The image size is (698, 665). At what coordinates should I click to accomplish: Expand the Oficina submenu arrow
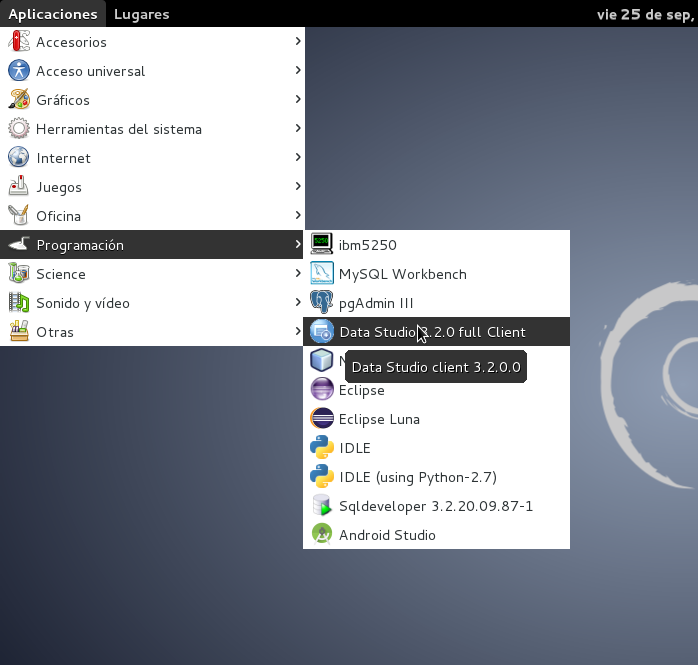(298, 215)
